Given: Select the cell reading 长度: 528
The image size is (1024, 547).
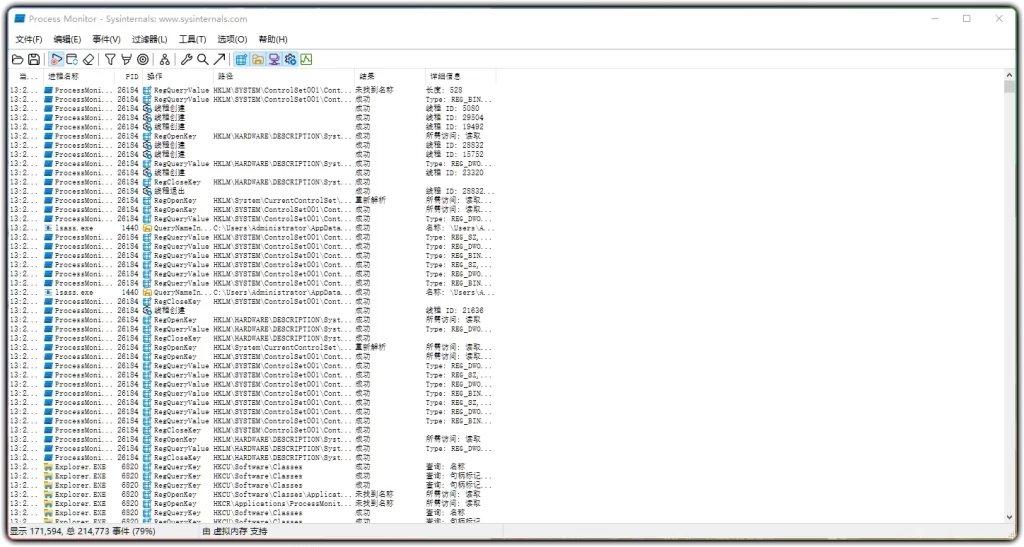Looking at the screenshot, I should 444,90.
